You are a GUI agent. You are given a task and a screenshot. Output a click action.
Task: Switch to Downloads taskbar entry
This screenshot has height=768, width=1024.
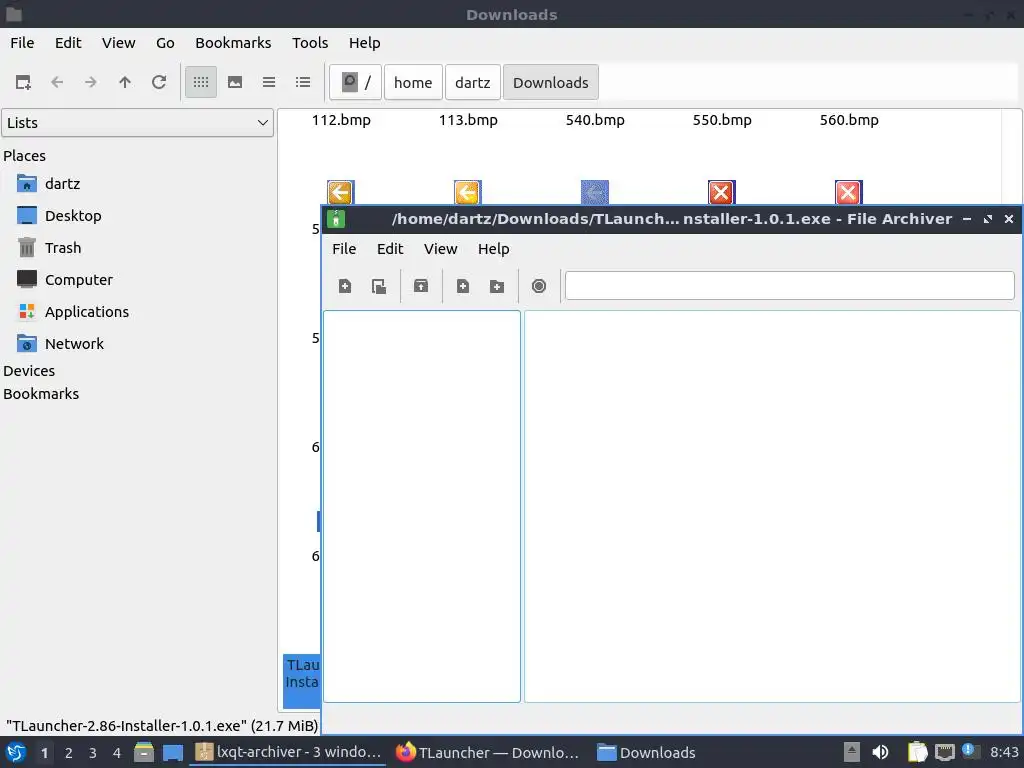tap(647, 753)
